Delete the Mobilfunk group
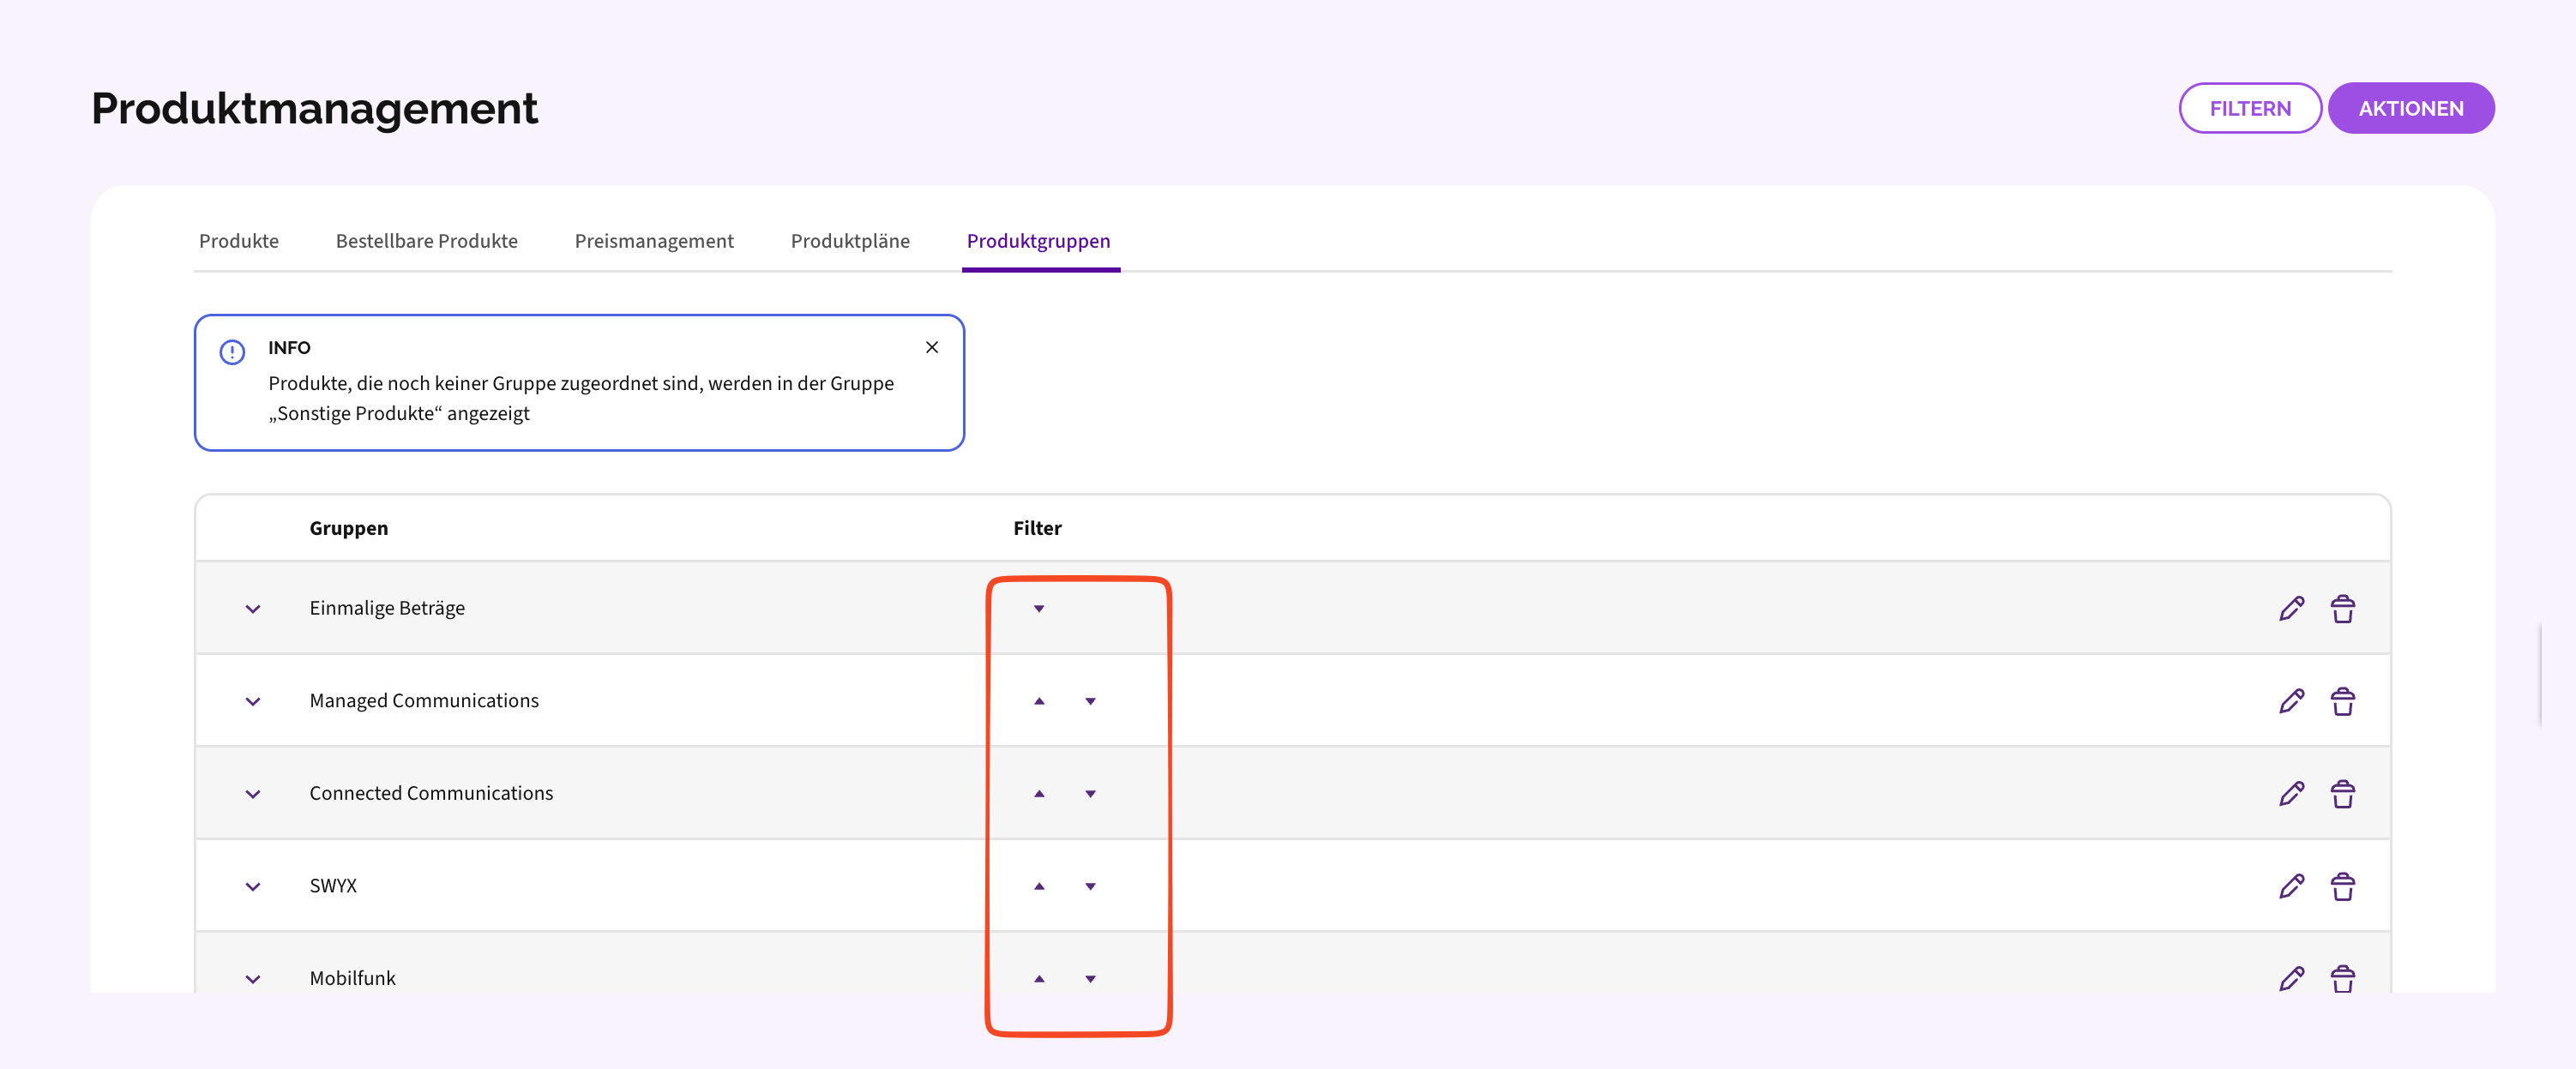Screen dimensions: 2576x1069 [2342, 978]
